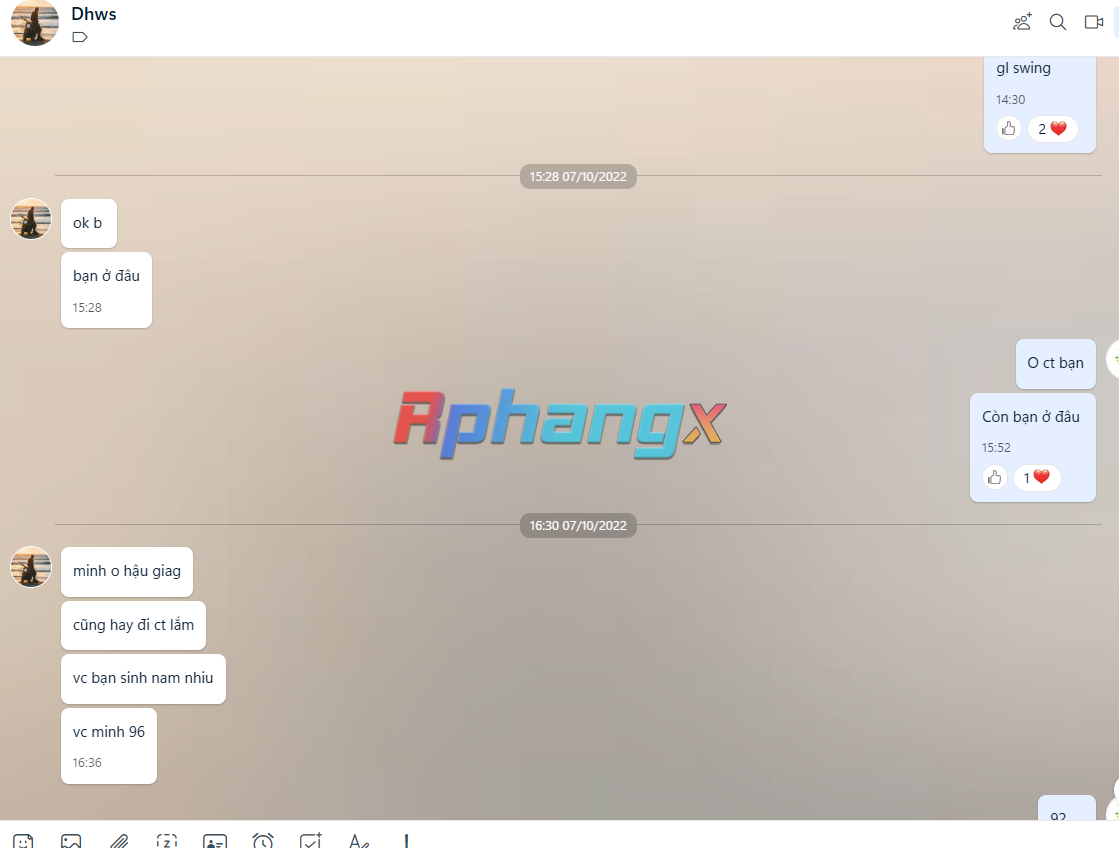Image resolution: width=1119 pixels, height=848 pixels.
Task: Select the 'O ct bạn' message
Action: coord(1055,363)
